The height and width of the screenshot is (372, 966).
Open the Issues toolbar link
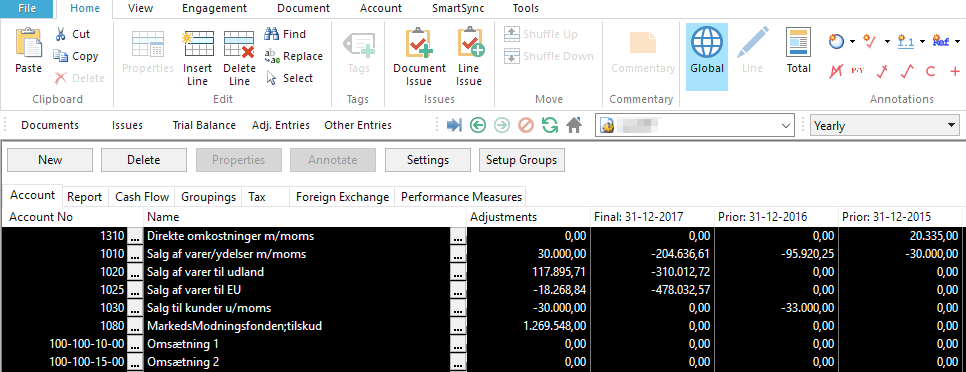[x=128, y=126]
